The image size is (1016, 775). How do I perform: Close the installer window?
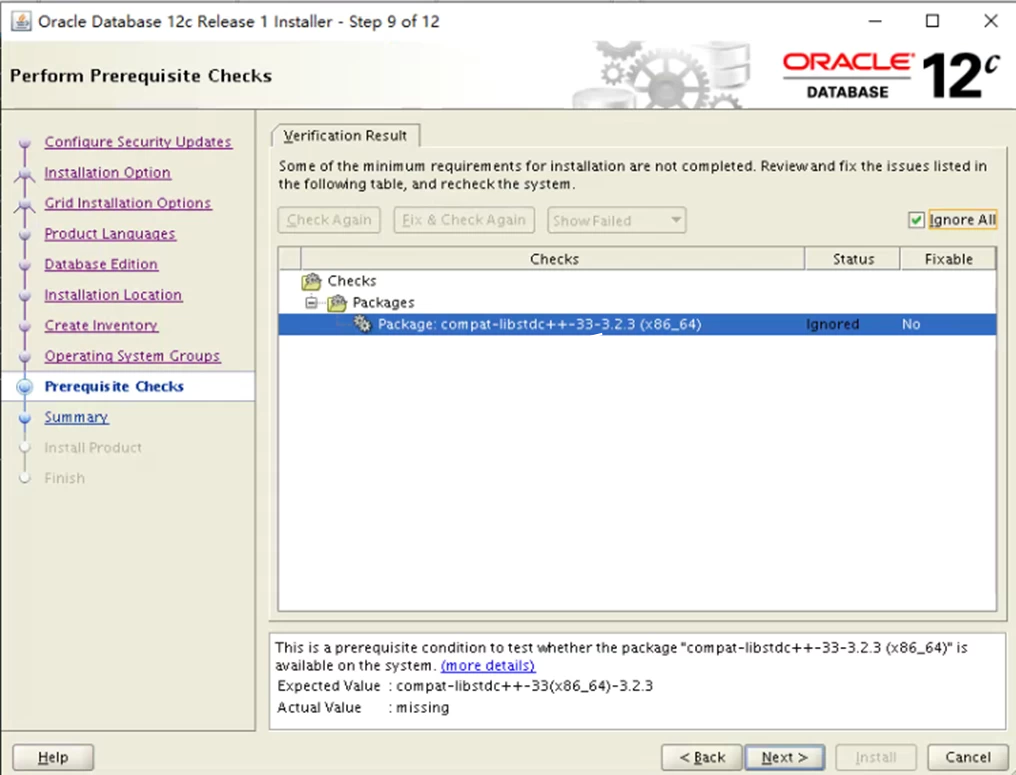click(991, 21)
